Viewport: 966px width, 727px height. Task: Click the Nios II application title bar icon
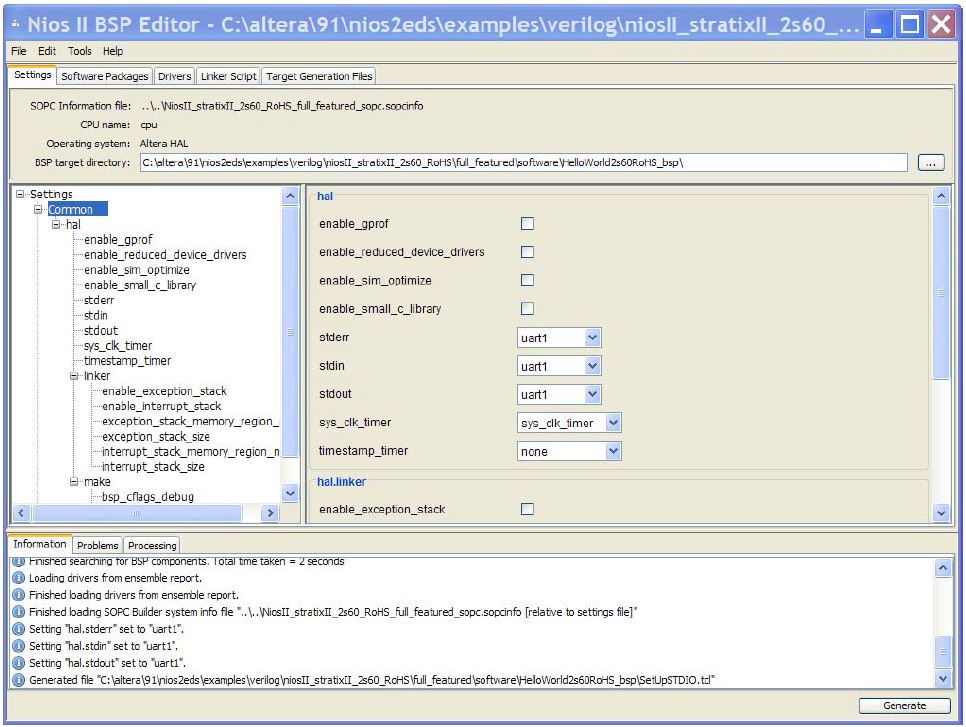[x=15, y=24]
